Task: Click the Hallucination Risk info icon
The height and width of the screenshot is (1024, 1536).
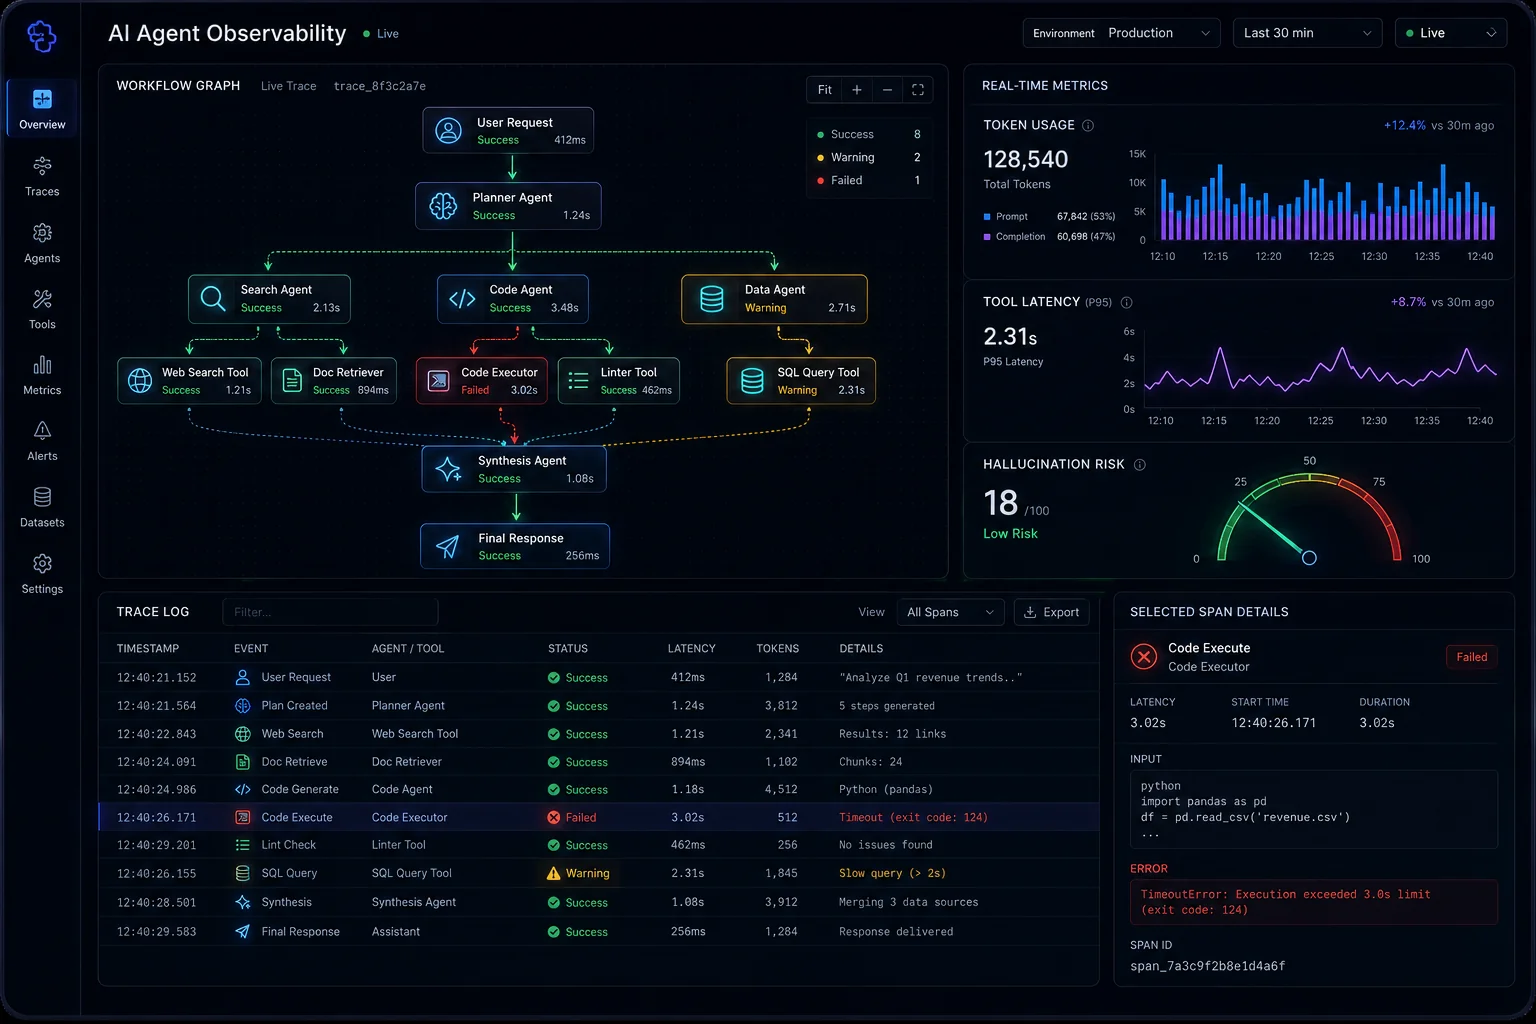Action: (x=1139, y=464)
